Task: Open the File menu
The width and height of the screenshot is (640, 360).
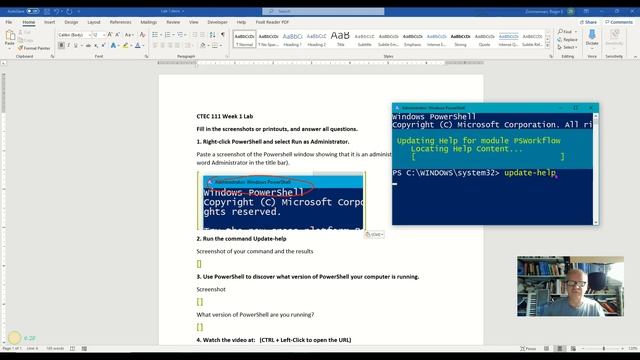Action: tap(9, 22)
